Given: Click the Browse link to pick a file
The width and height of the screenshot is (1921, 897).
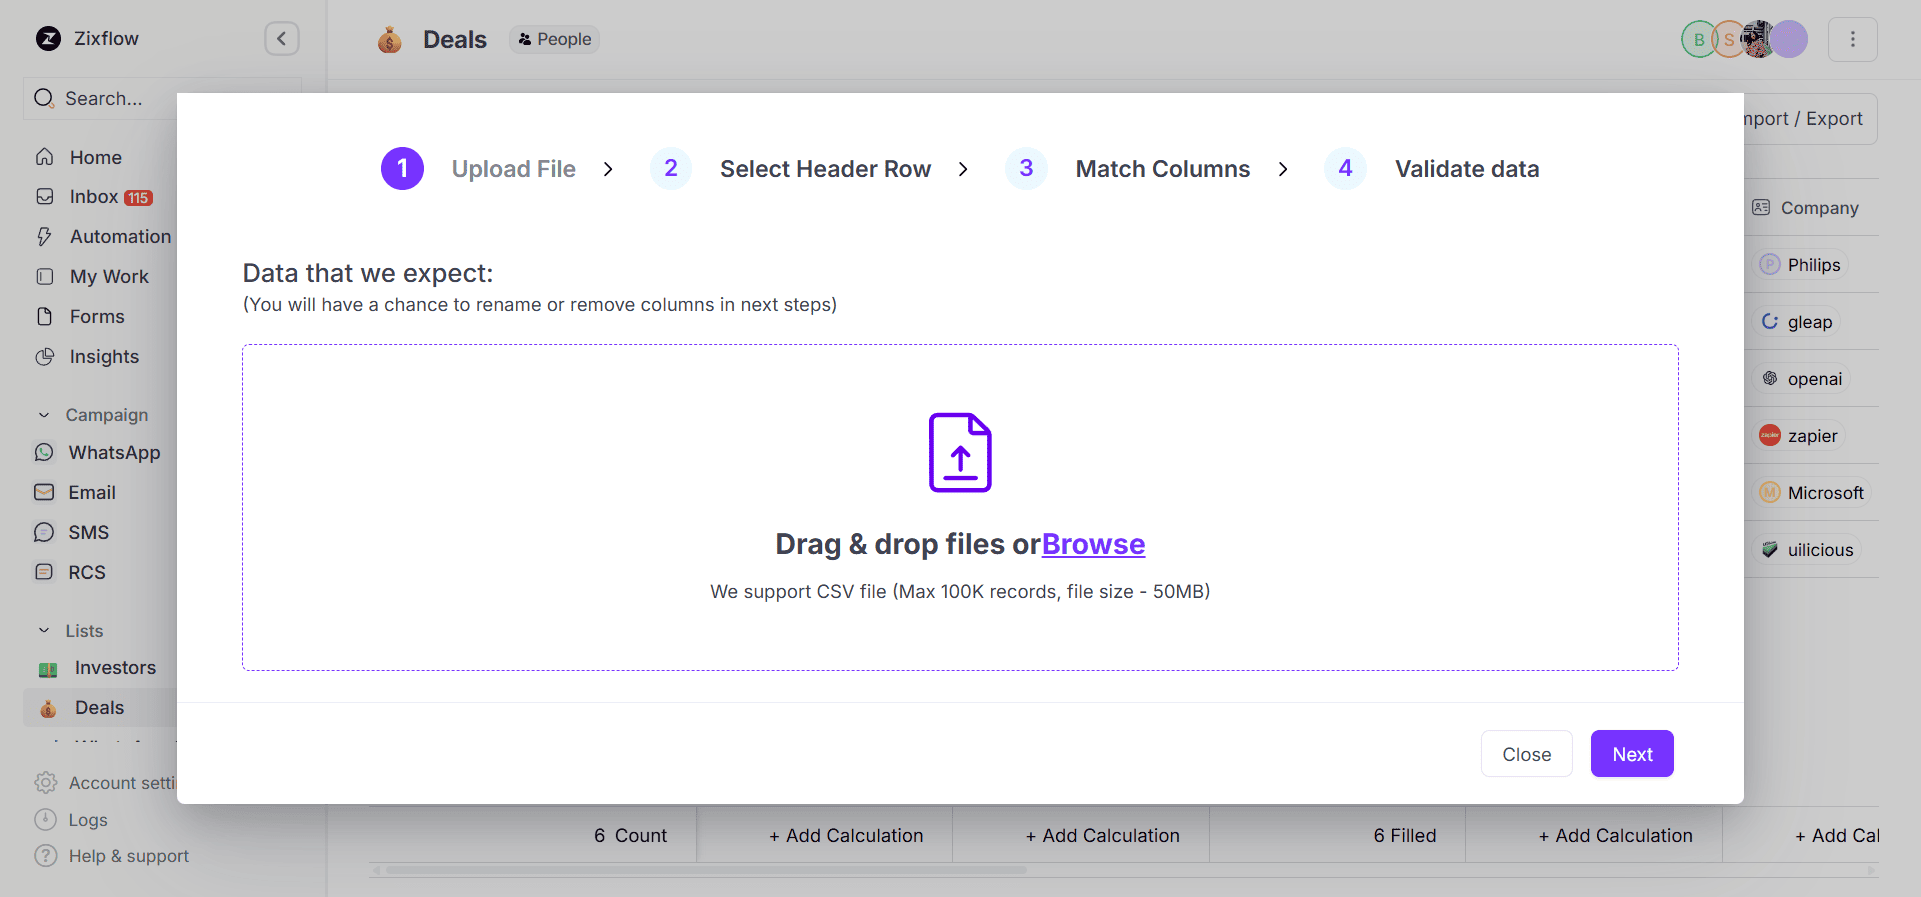Looking at the screenshot, I should point(1093,544).
